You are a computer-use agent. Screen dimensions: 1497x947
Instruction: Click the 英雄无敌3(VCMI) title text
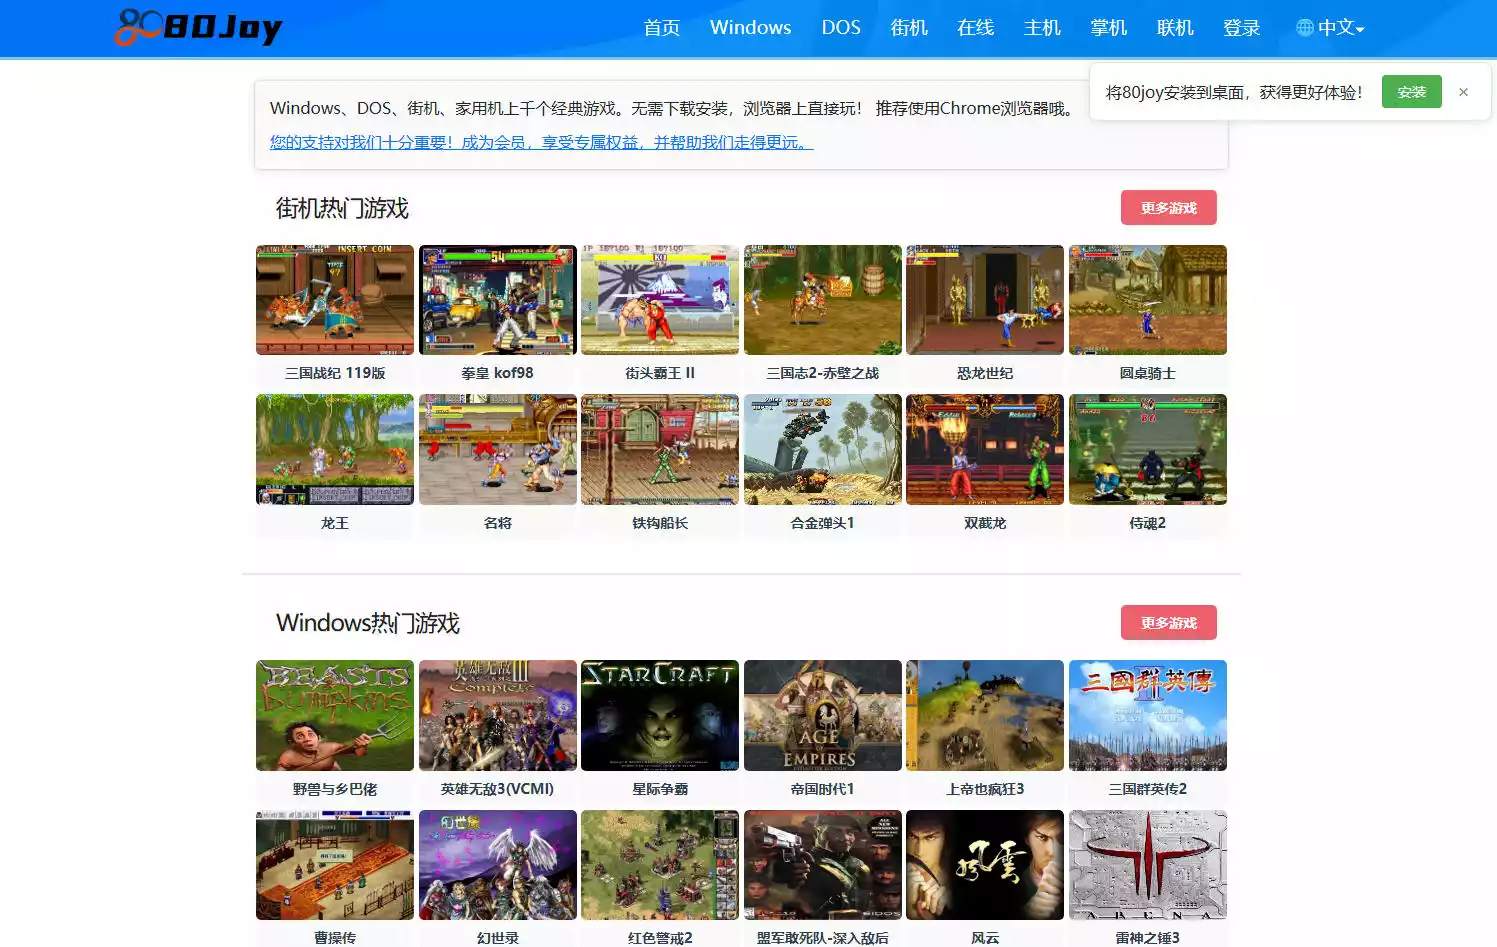[x=498, y=789]
